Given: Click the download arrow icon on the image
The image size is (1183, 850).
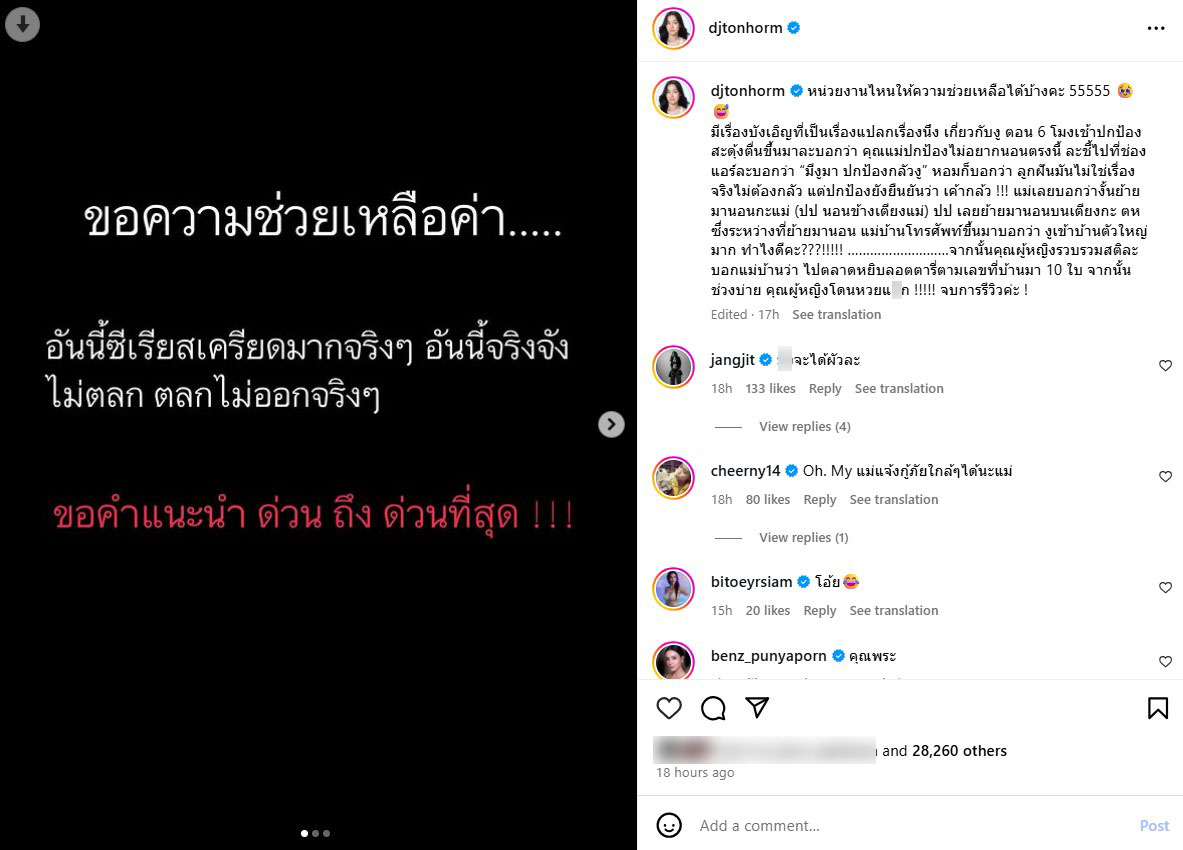Looking at the screenshot, I should (x=23, y=25).
